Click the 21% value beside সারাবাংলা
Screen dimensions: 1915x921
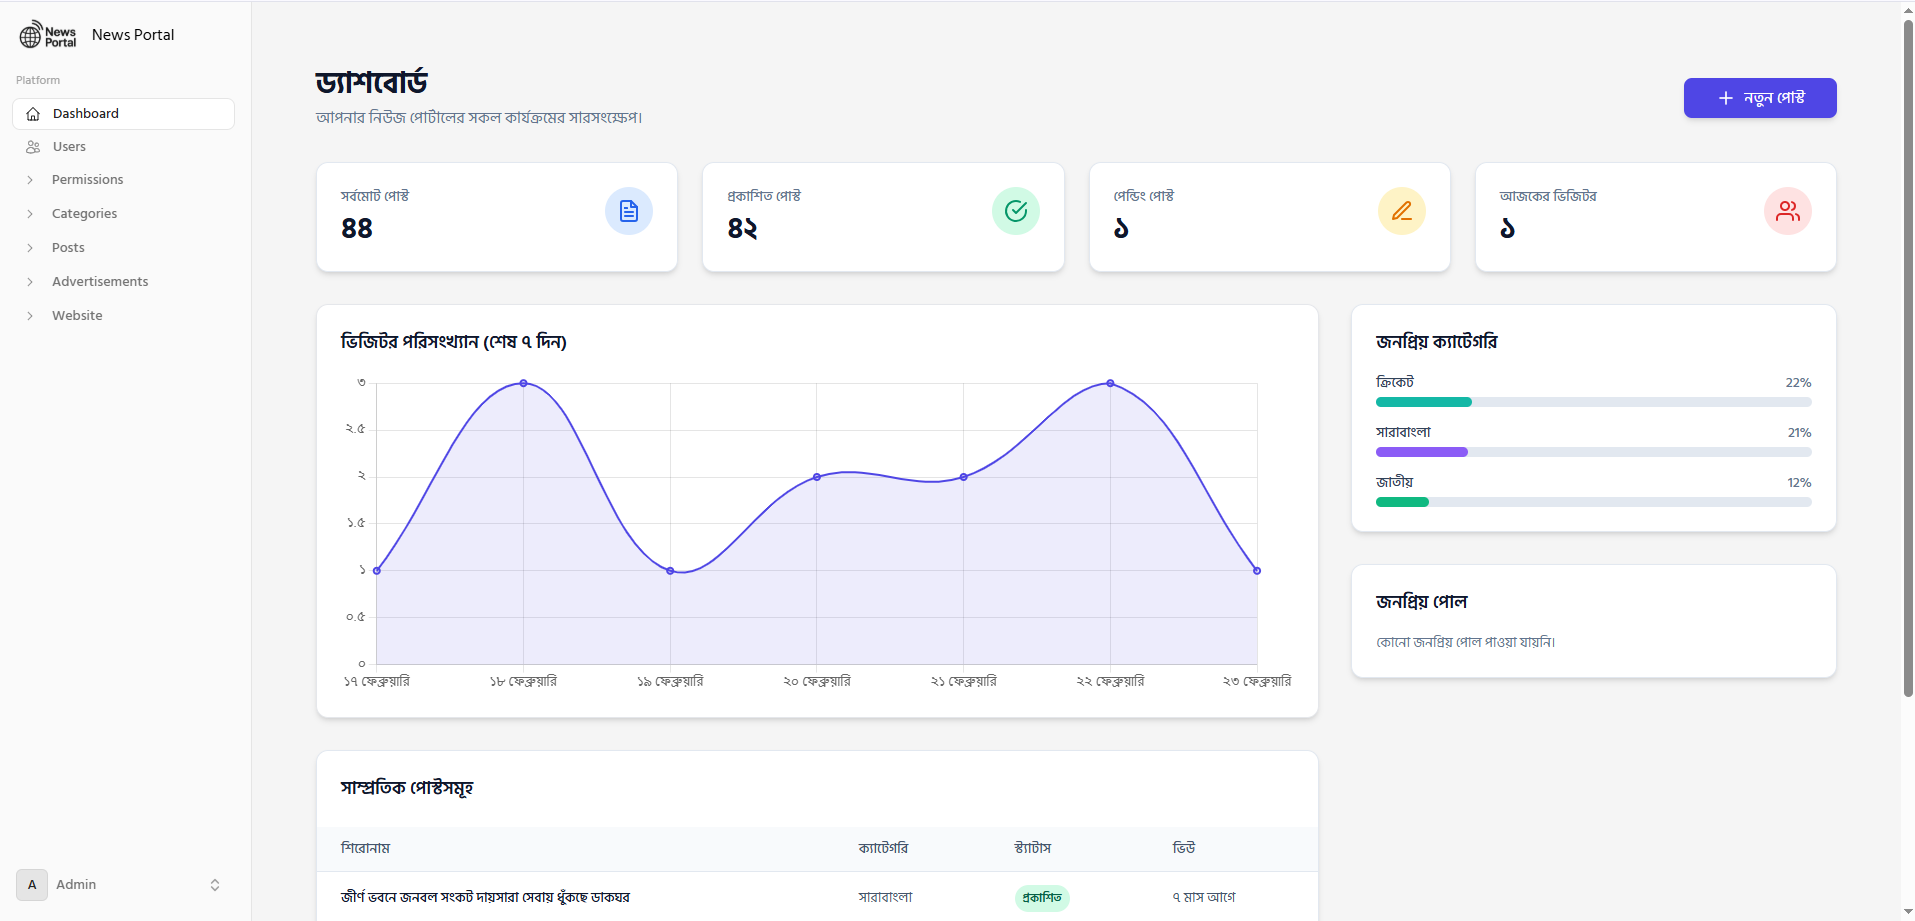[1799, 433]
